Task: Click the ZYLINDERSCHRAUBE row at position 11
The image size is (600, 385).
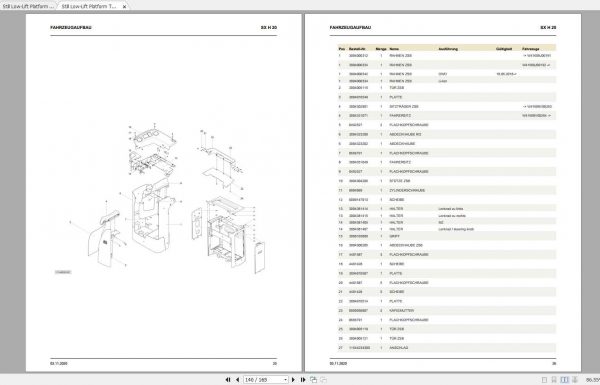Action: [x=447, y=190]
